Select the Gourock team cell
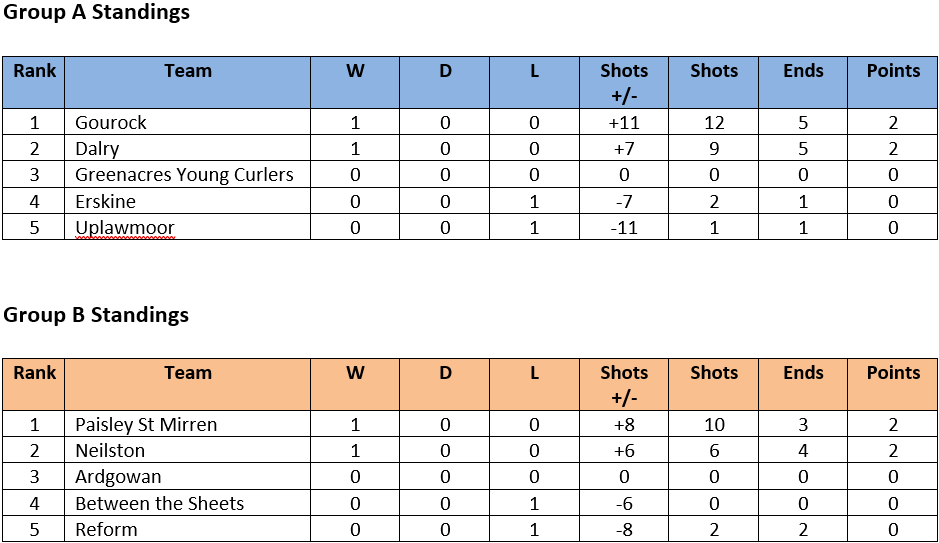Screen dimensions: 939x543 (111, 123)
